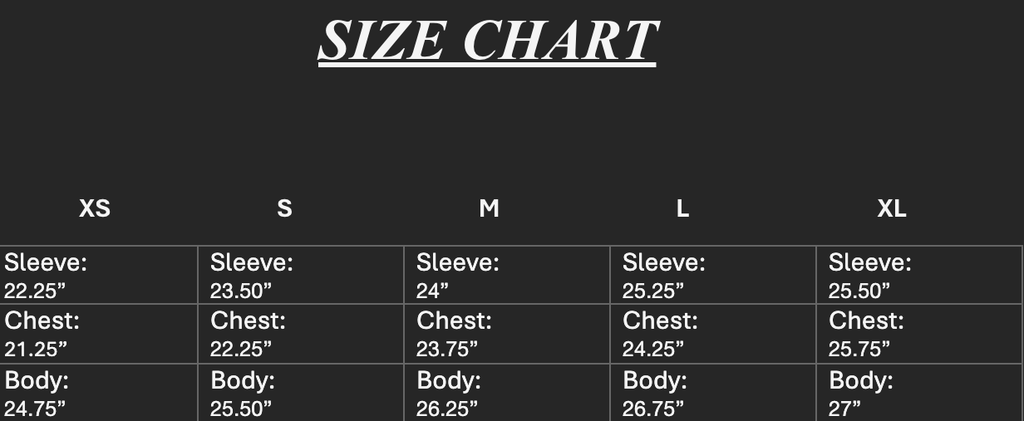Viewport: 1024px width, 421px height.
Task: Click the SIZE CHART title
Action: click(x=487, y=41)
